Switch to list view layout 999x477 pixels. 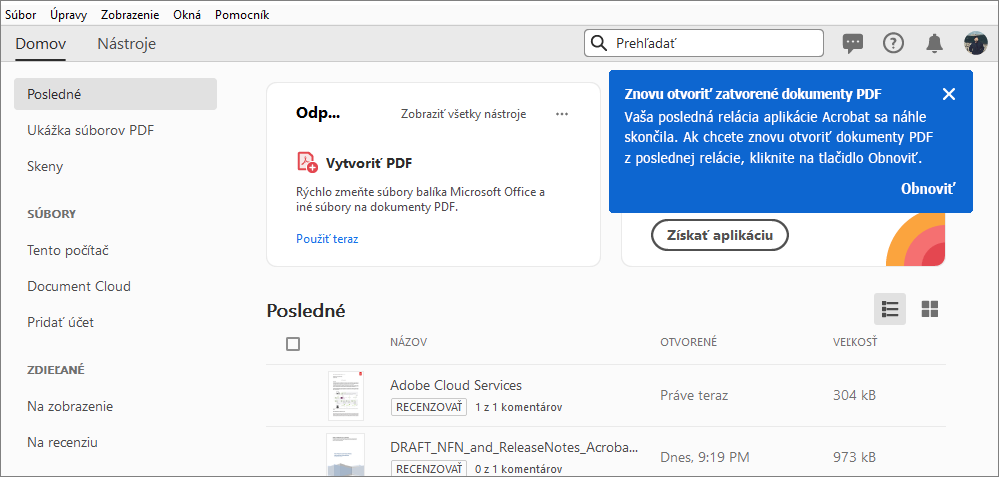(x=890, y=309)
